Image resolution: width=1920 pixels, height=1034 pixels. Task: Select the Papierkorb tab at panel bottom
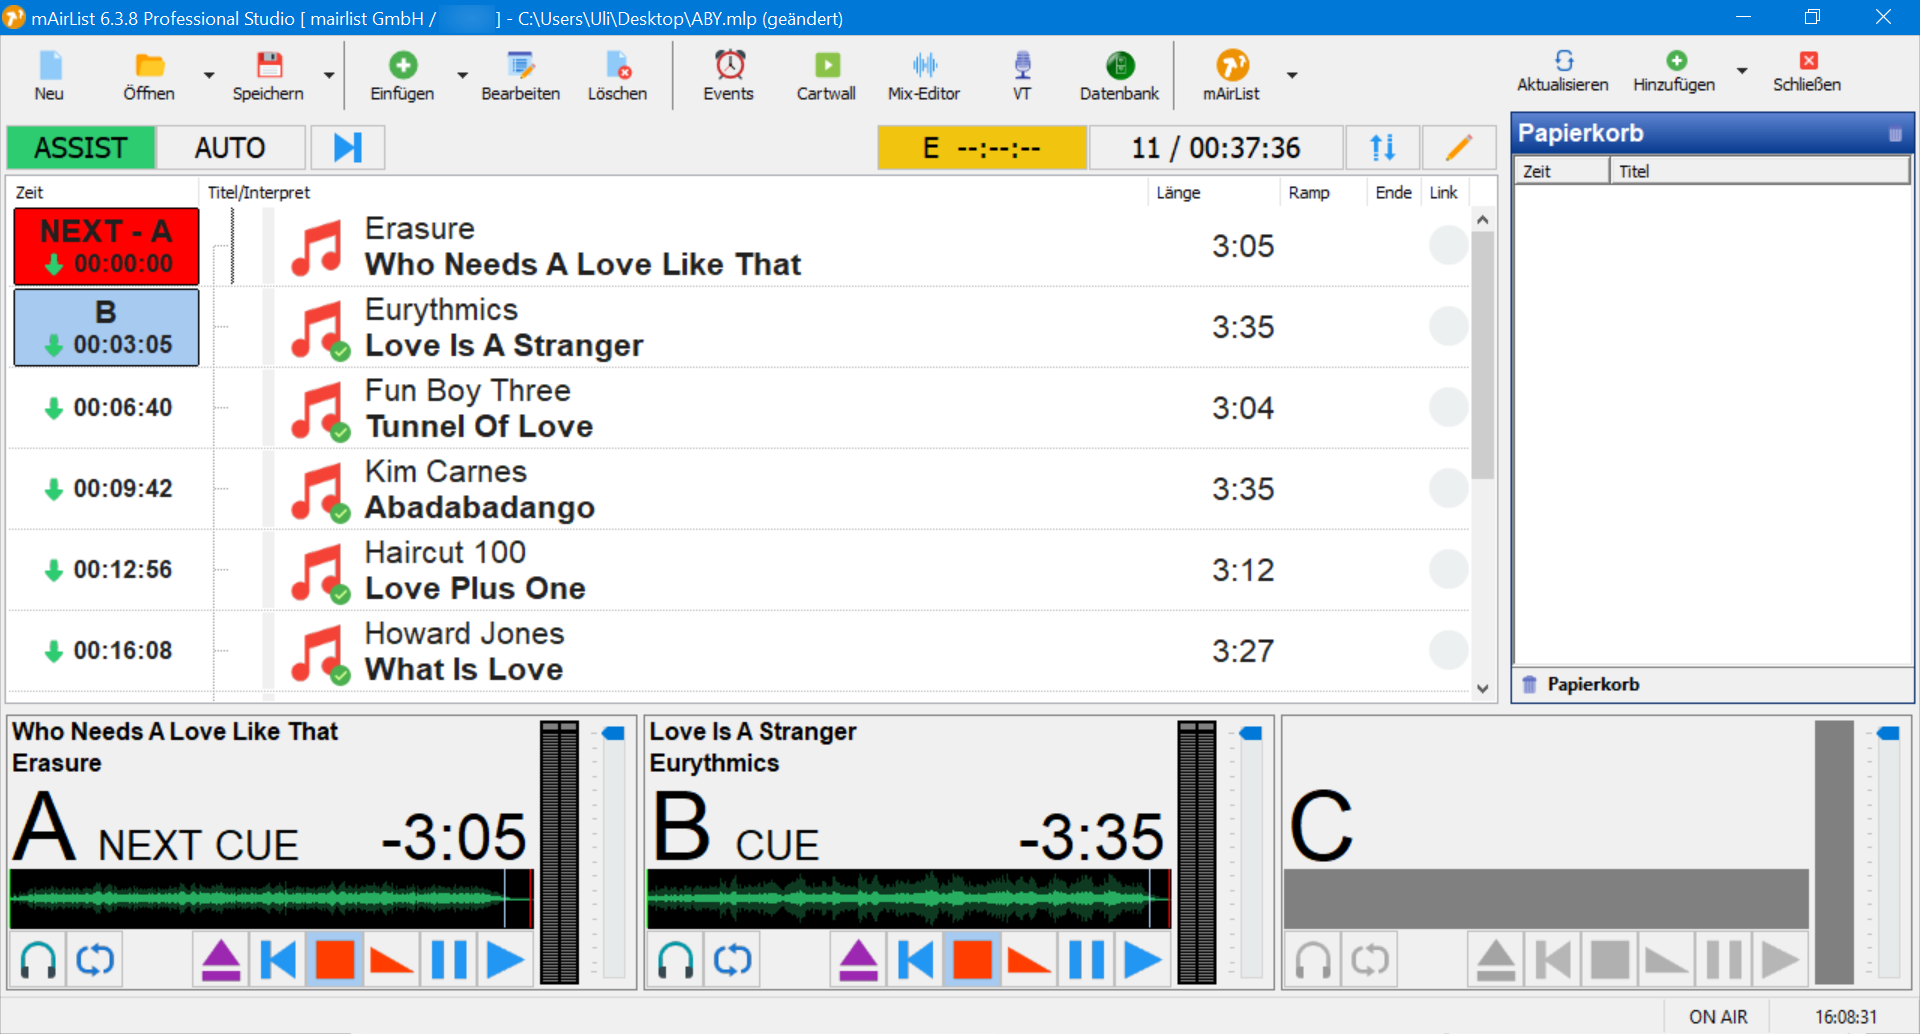pos(1591,684)
